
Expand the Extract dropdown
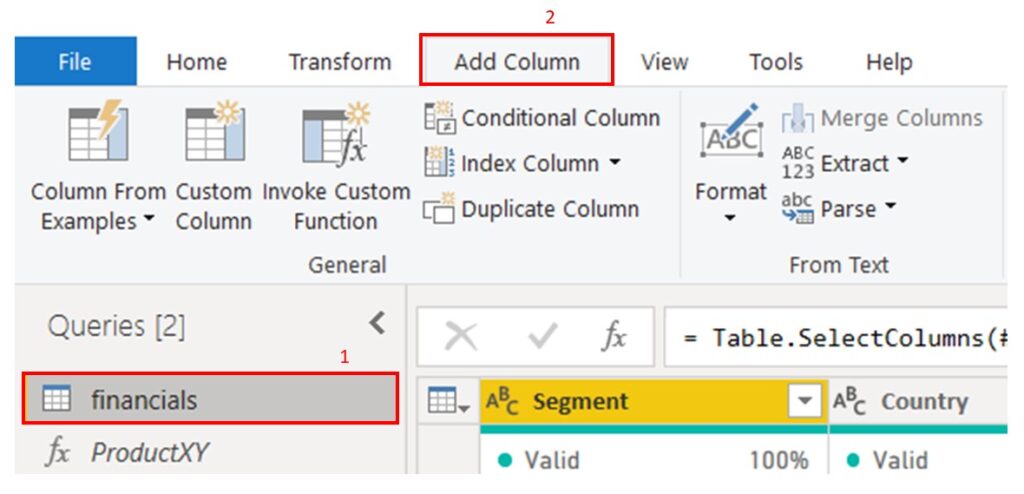pyautogui.click(x=902, y=162)
